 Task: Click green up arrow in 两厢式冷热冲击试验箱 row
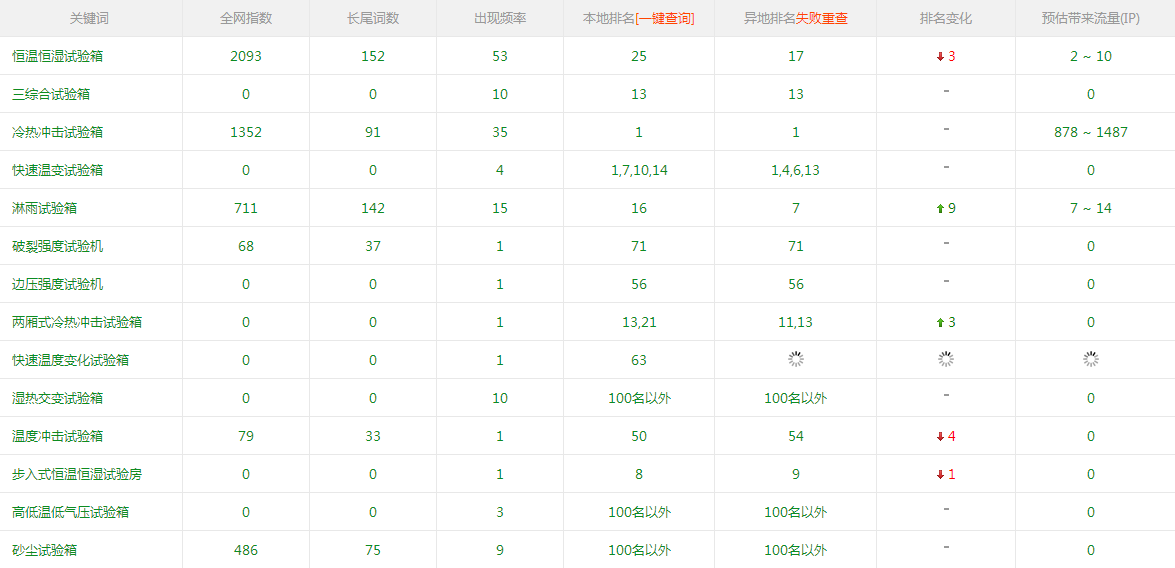(x=940, y=323)
